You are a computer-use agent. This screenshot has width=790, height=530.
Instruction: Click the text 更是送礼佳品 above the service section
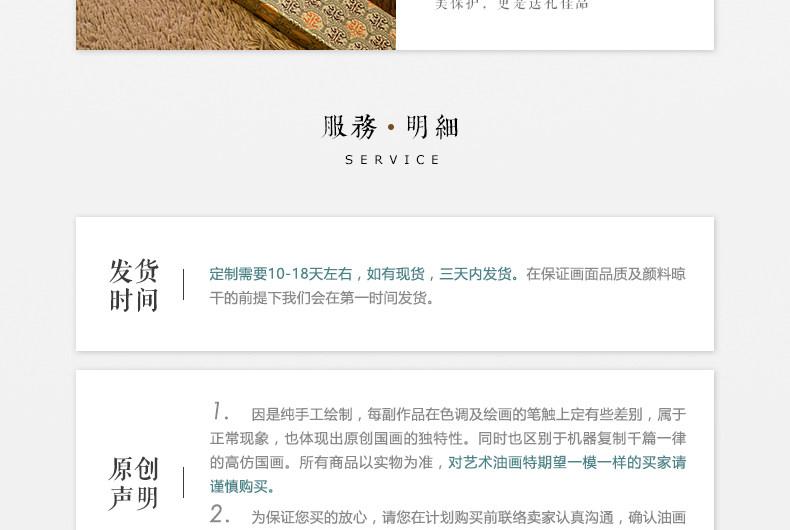[544, 5]
